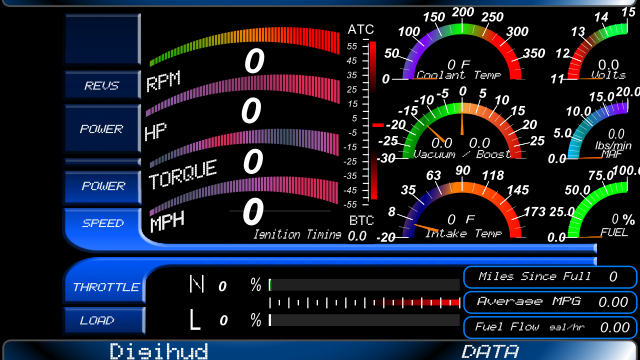This screenshot has height=360, width=640.
Task: Click the ignition timing vertical bar
Action: [x=373, y=120]
